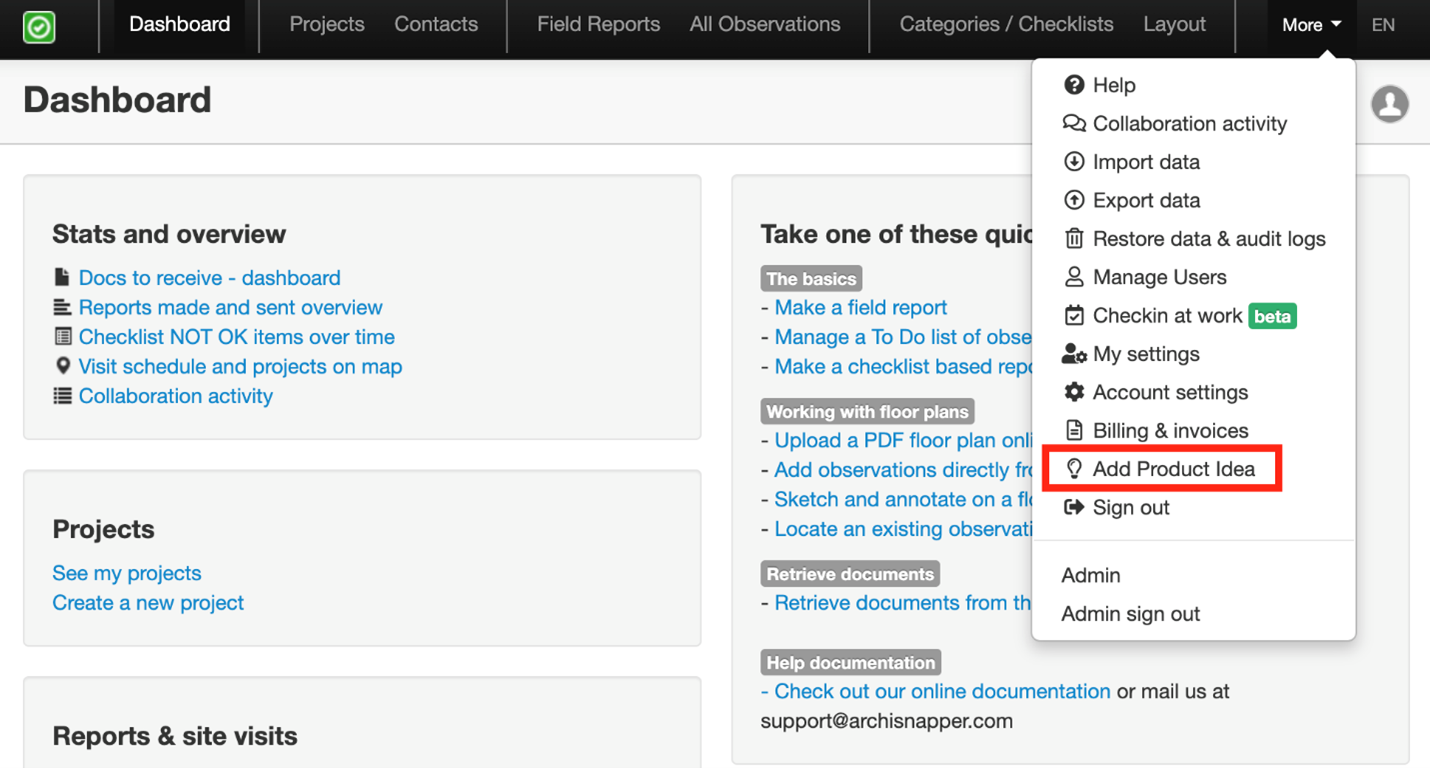Click the trash icon for Restore data
1430x768 pixels.
click(1074, 239)
